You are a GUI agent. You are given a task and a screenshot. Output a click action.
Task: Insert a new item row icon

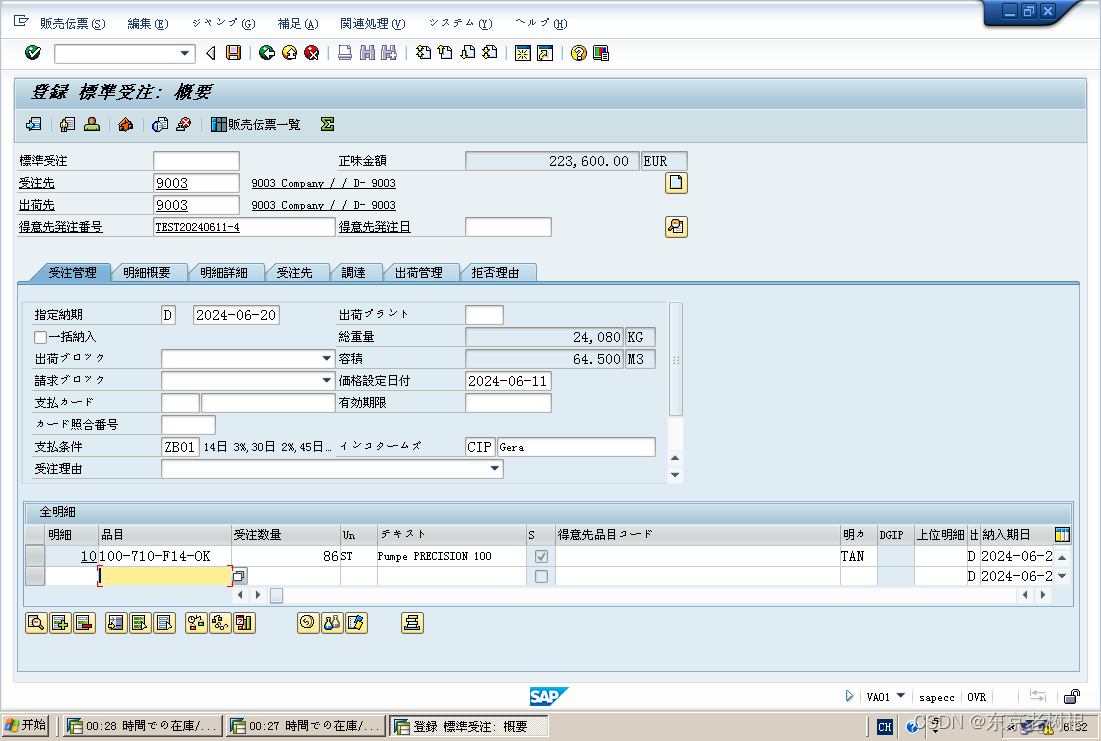pyautogui.click(x=60, y=622)
